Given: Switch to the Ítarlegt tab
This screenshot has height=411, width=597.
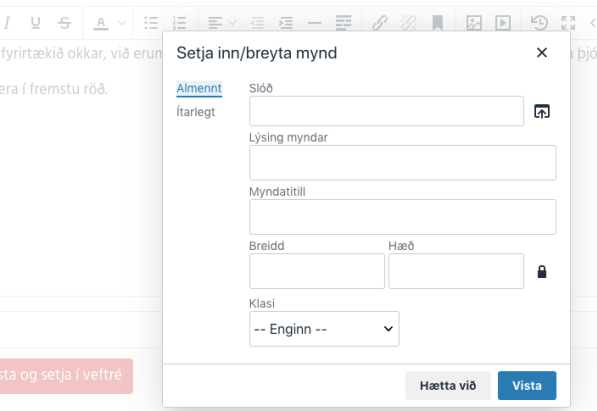Looking at the screenshot, I should tap(196, 112).
